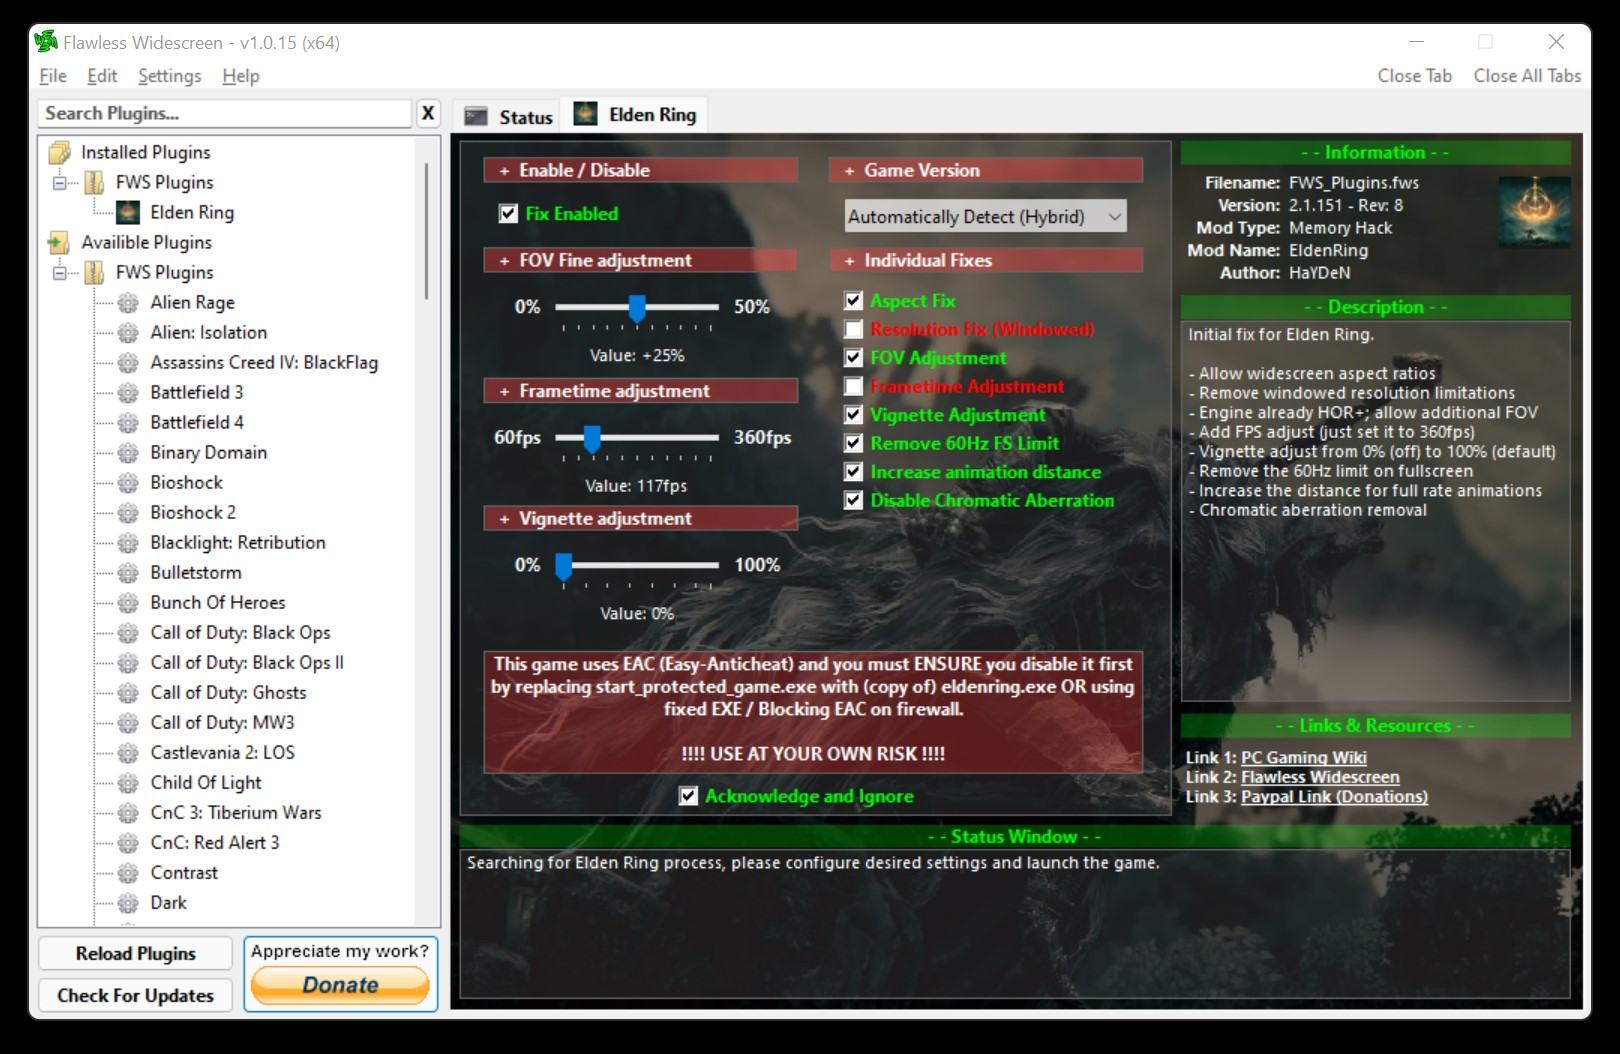Collapse the Vignette adjustment section header
Screen dimensions: 1620x1054
pyautogui.click(x=640, y=518)
